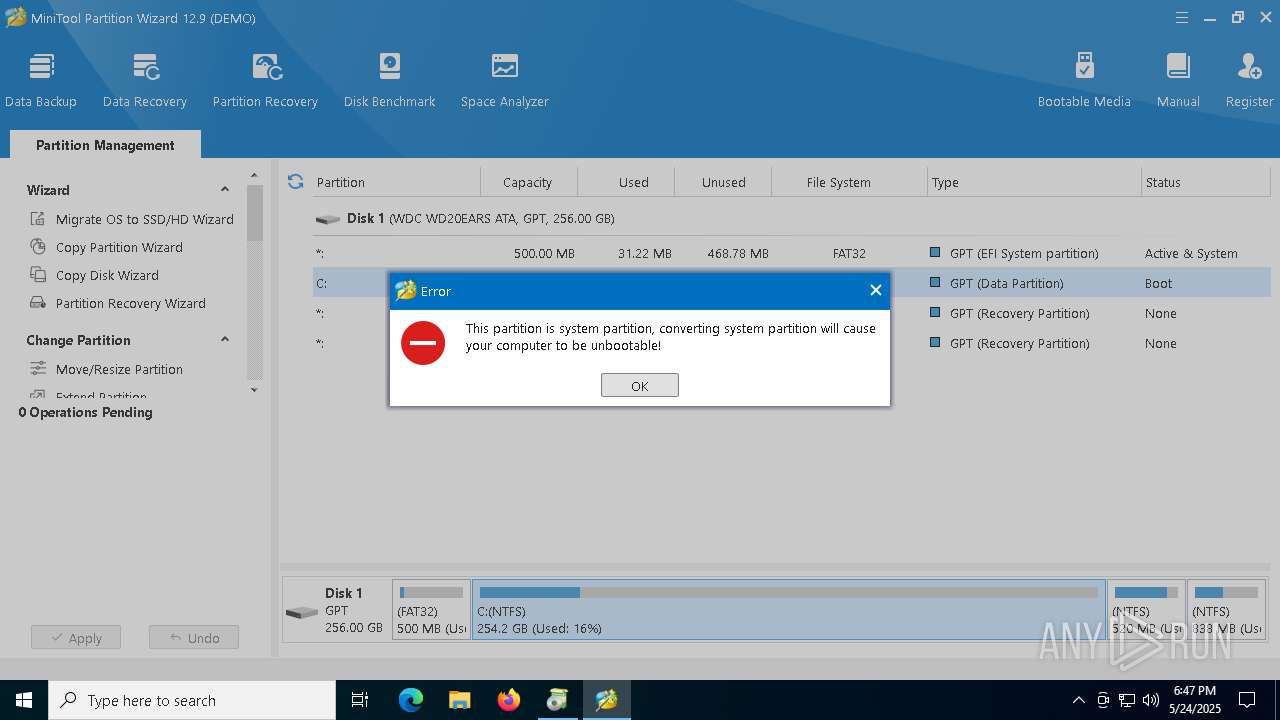Open the Data Backup tool
The image size is (1280, 720).
tap(41, 80)
